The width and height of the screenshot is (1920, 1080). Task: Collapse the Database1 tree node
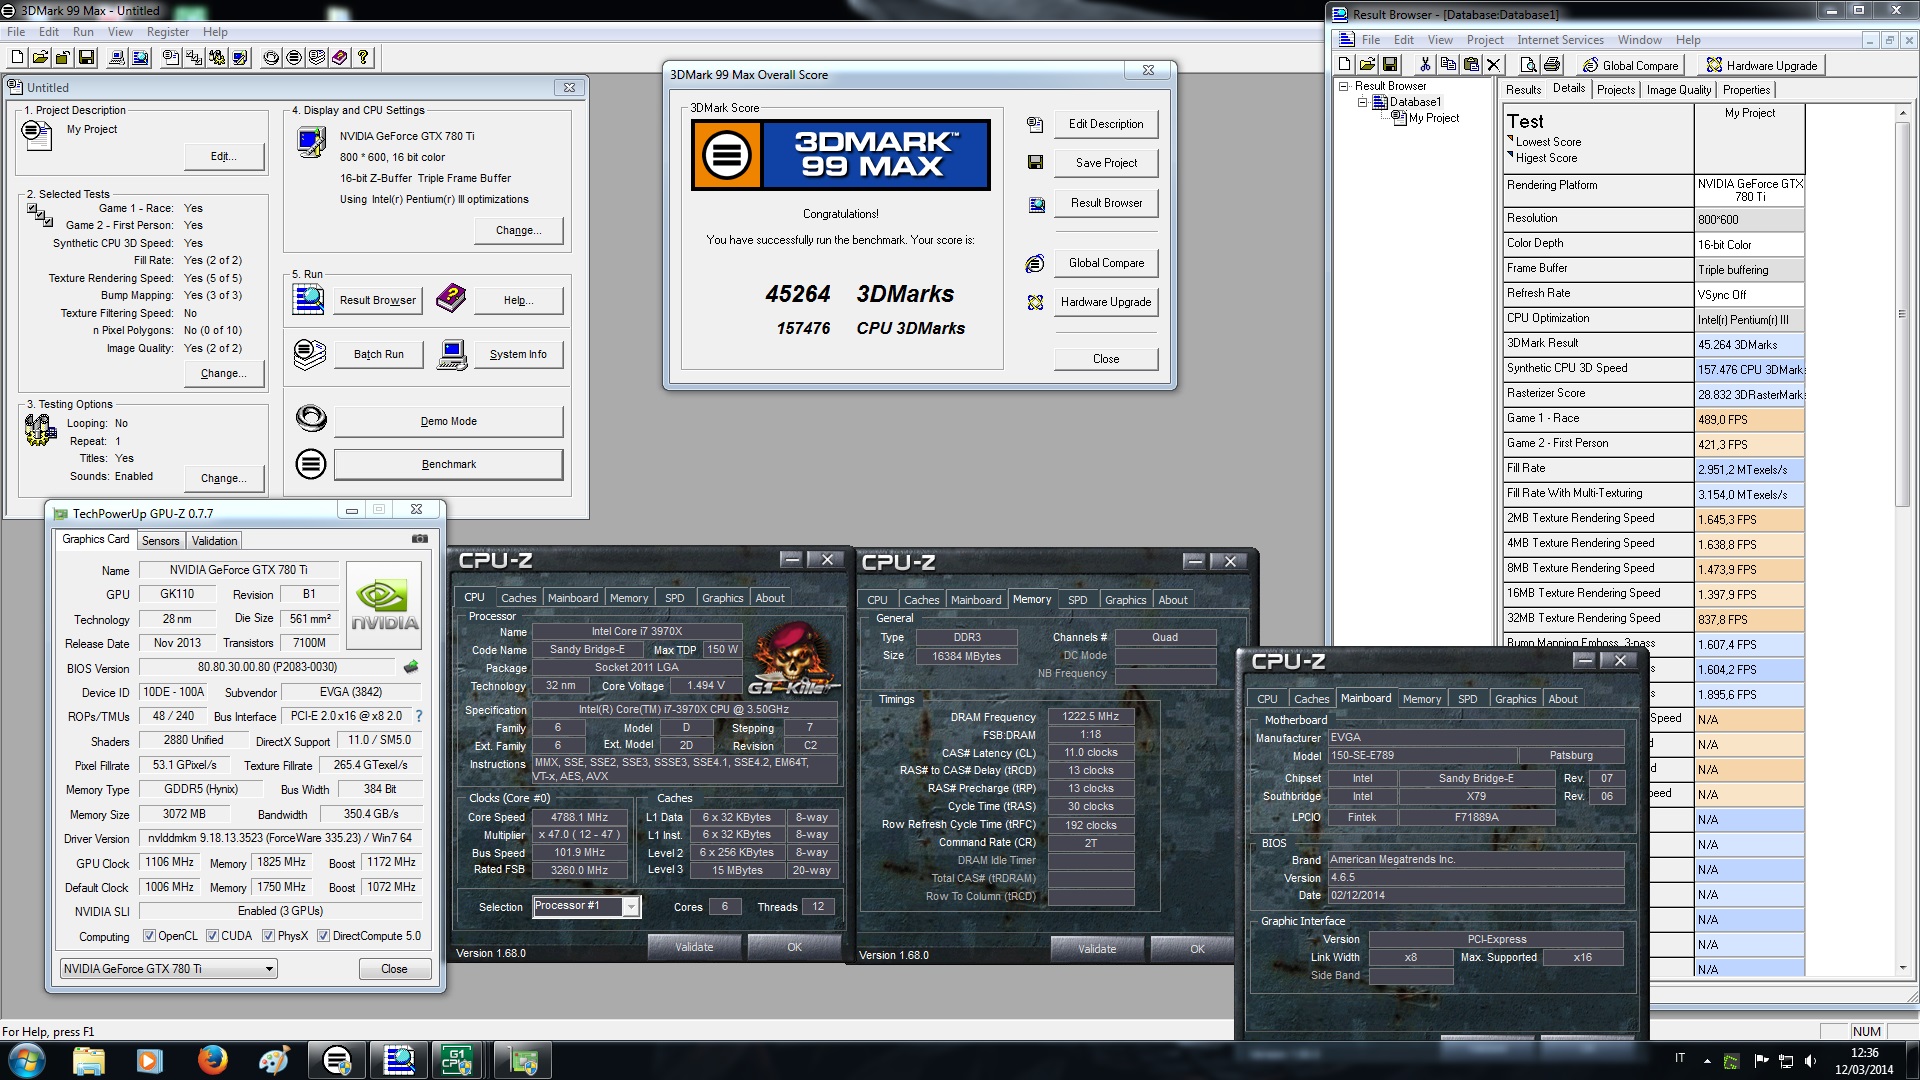pos(1362,102)
